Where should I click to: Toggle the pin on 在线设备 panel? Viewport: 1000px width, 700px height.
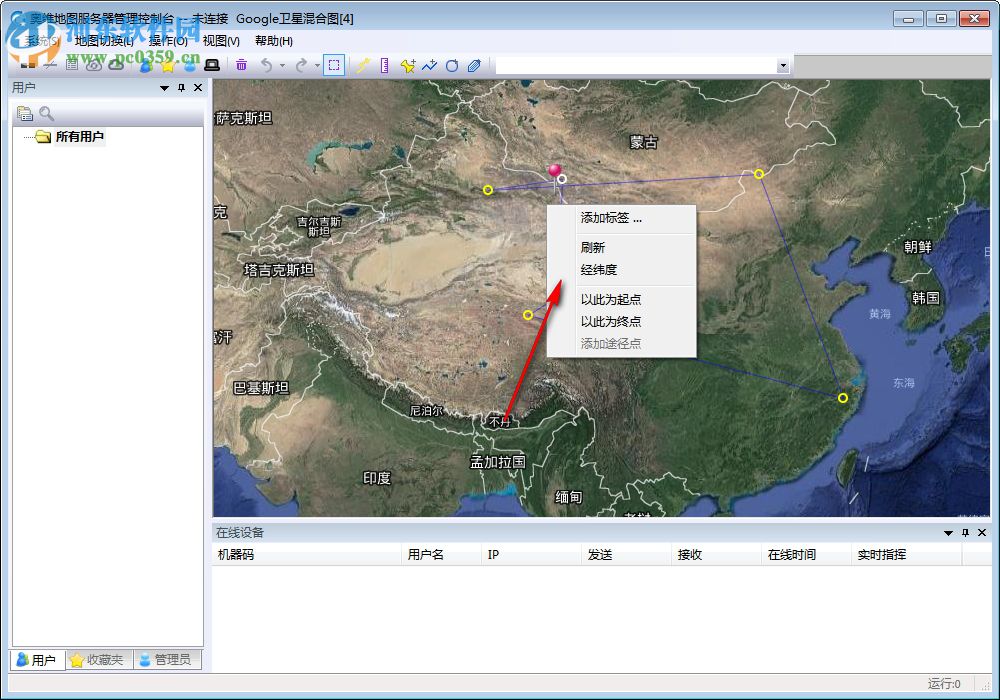[964, 532]
